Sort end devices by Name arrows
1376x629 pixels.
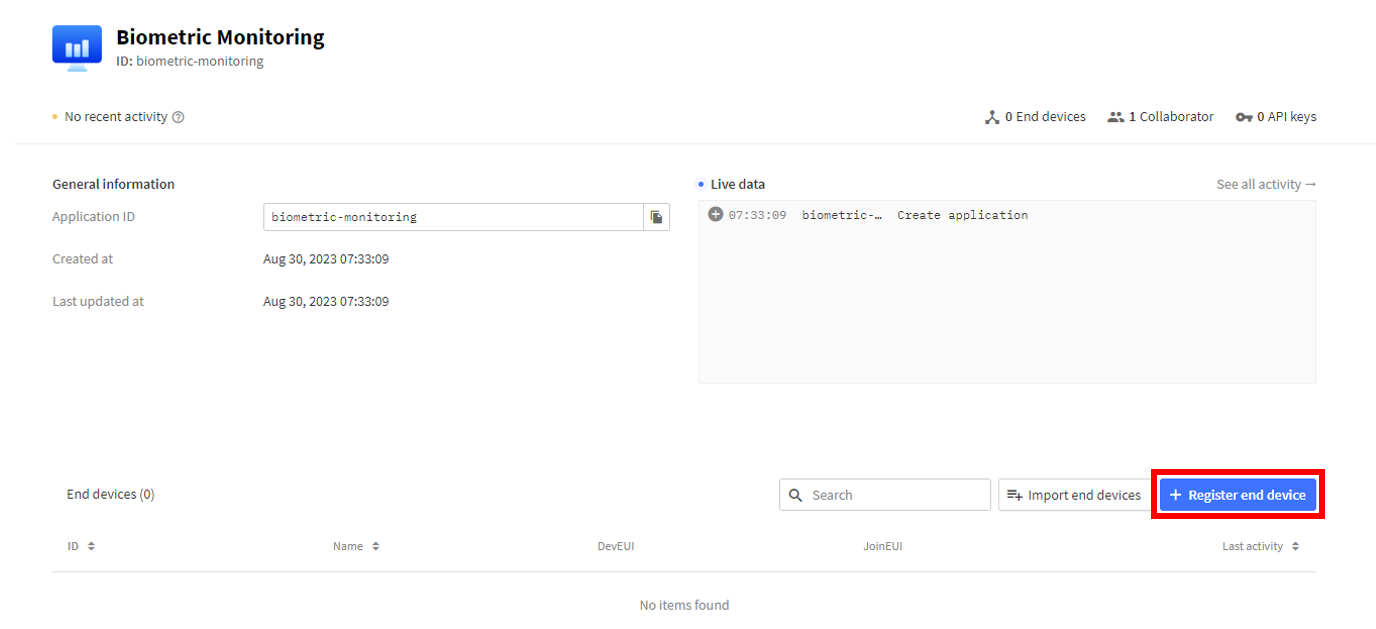(x=376, y=546)
